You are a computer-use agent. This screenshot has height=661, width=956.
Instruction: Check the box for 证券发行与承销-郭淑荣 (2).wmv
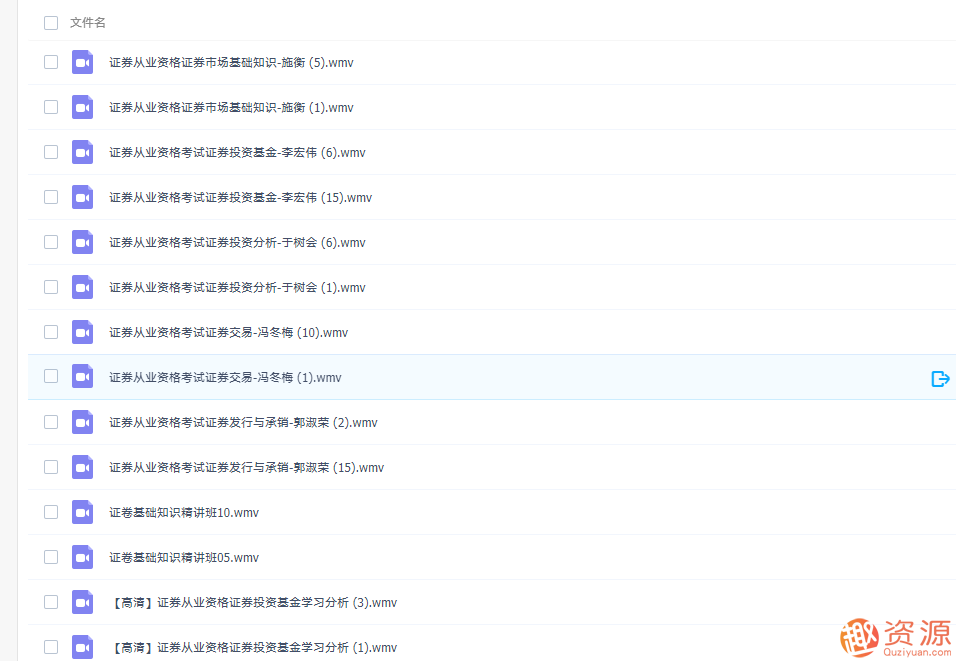click(51, 422)
